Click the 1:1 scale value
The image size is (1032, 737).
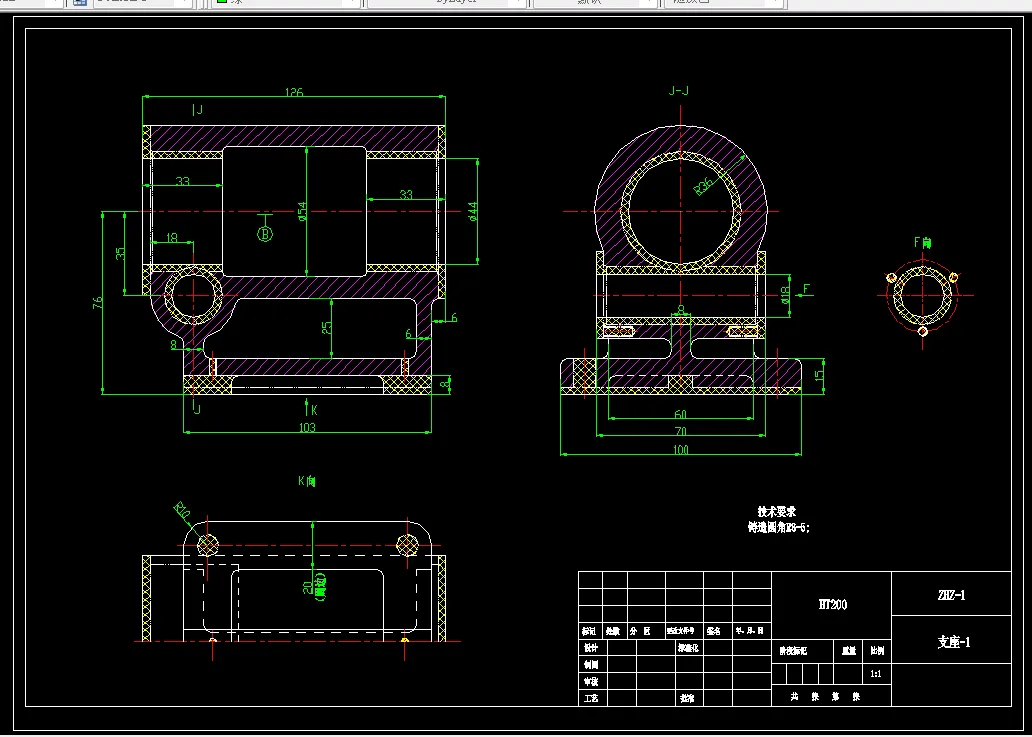point(876,674)
